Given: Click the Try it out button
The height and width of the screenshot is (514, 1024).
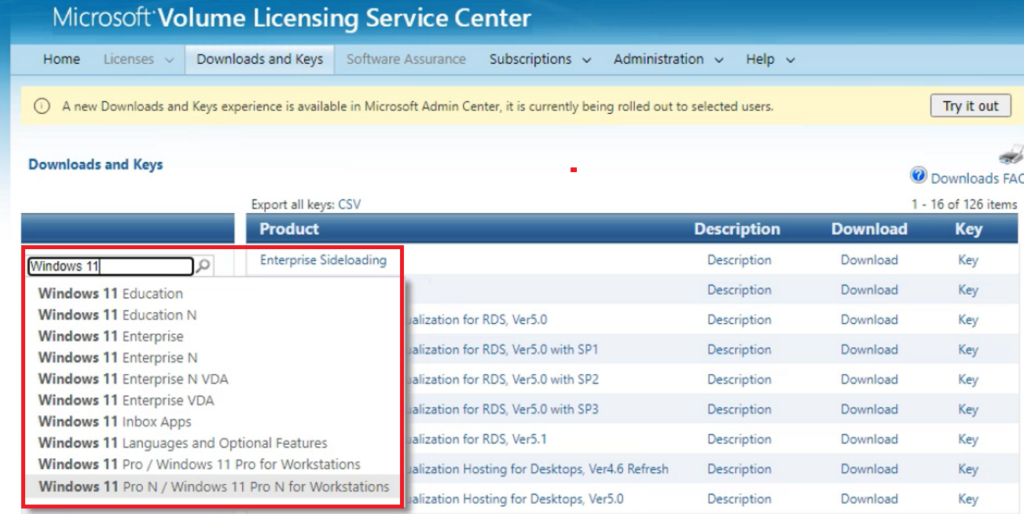Looking at the screenshot, I should (x=970, y=106).
